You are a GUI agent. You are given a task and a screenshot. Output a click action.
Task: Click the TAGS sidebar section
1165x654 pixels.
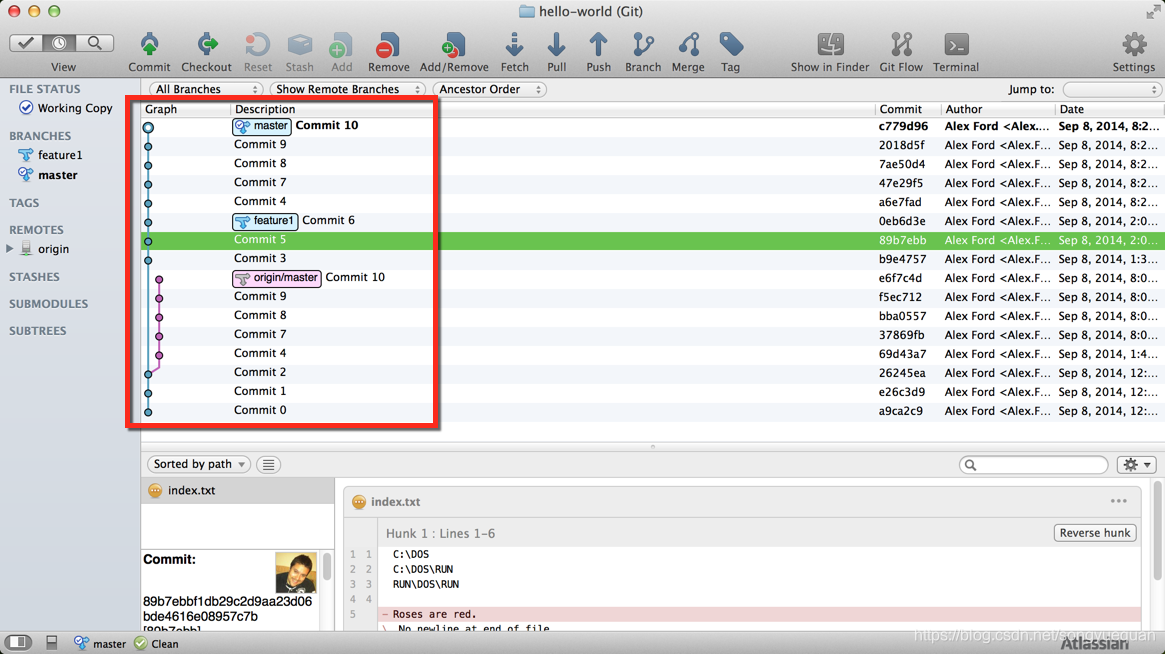click(x=24, y=203)
